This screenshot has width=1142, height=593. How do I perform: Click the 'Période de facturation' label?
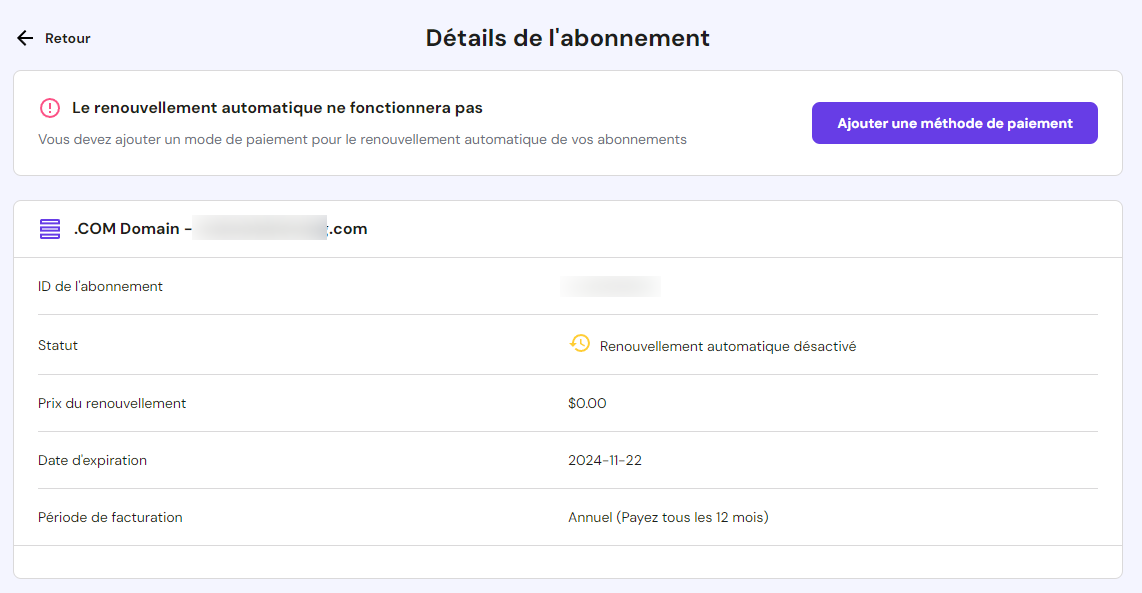point(110,517)
